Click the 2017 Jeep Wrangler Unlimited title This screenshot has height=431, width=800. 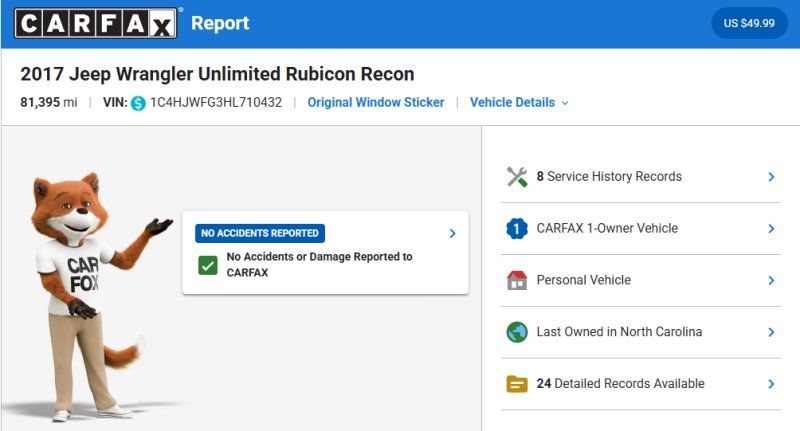coord(217,74)
